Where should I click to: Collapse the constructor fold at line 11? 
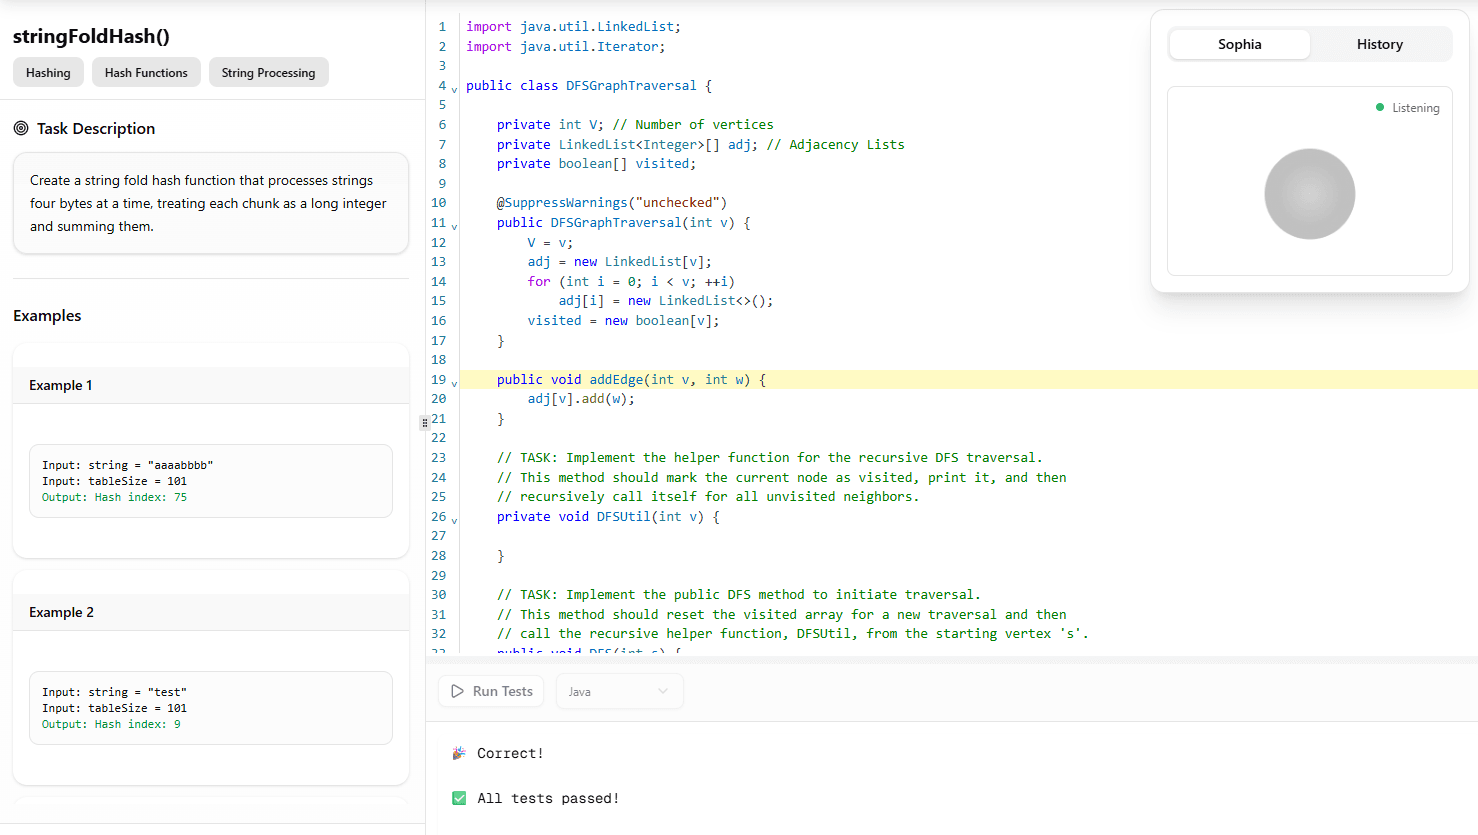454,225
